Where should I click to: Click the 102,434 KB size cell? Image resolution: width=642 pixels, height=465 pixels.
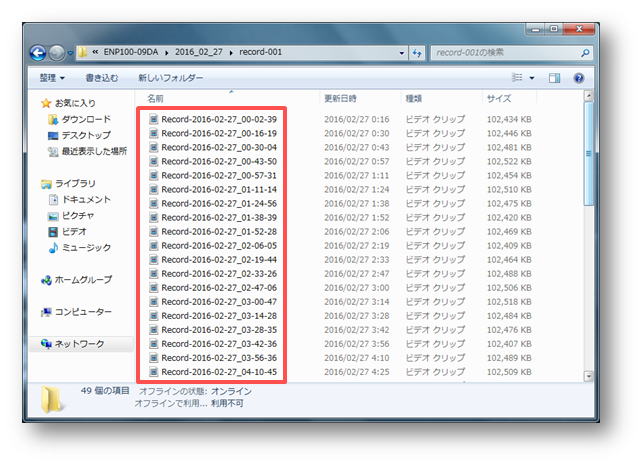point(509,119)
